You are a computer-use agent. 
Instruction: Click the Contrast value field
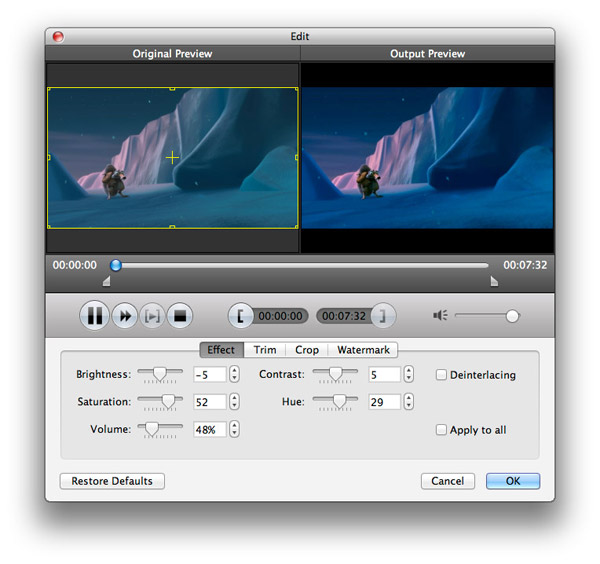pos(384,375)
